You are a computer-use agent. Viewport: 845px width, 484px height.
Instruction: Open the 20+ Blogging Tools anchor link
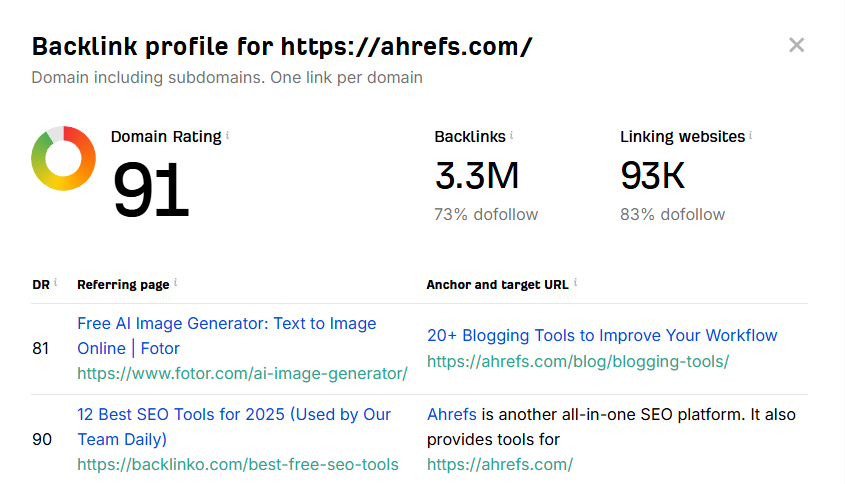click(x=602, y=335)
